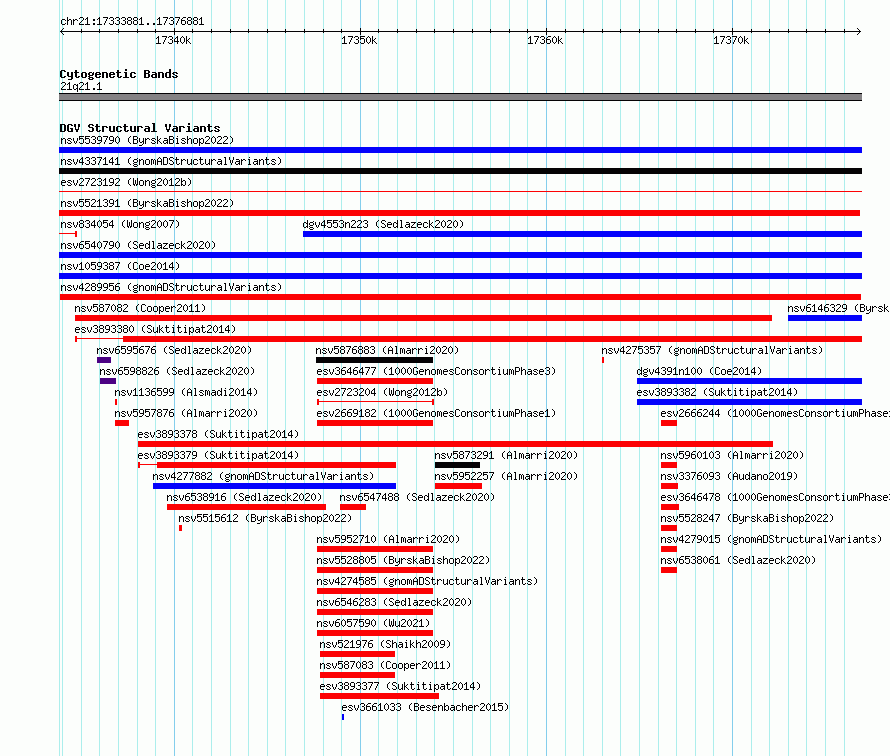Image resolution: width=890 pixels, height=756 pixels.
Task: Select the esv3646478 variant label
Action: pyautogui.click(x=775, y=497)
